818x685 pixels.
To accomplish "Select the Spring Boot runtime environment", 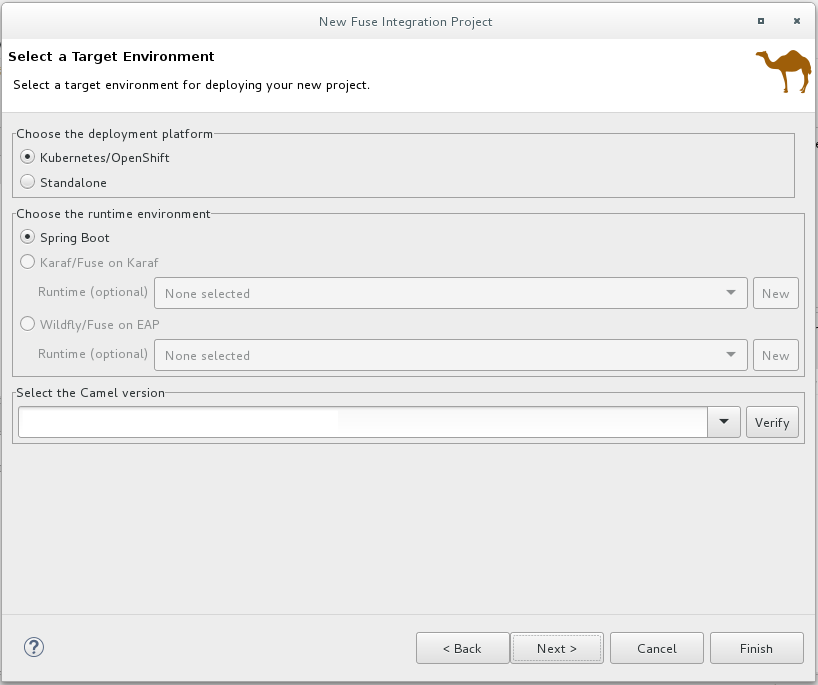I will [28, 237].
